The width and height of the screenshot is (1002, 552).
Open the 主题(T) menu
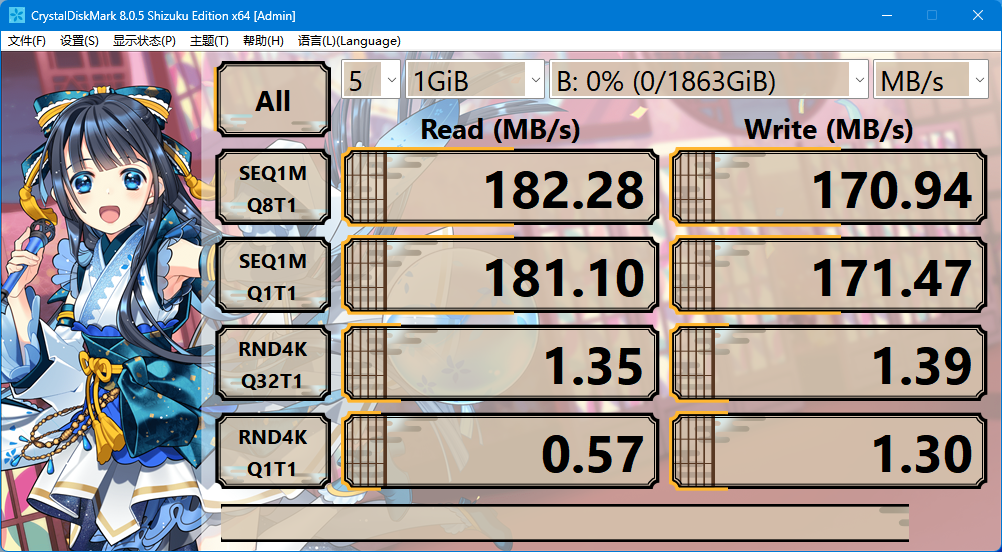(x=209, y=41)
